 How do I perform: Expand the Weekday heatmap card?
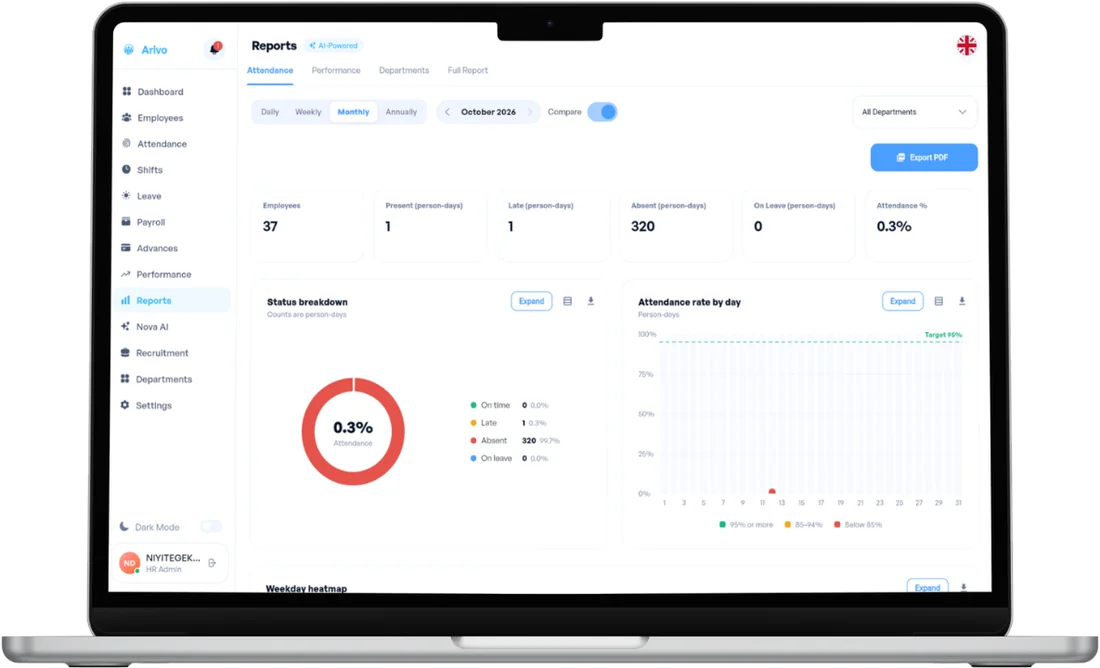[927, 587]
